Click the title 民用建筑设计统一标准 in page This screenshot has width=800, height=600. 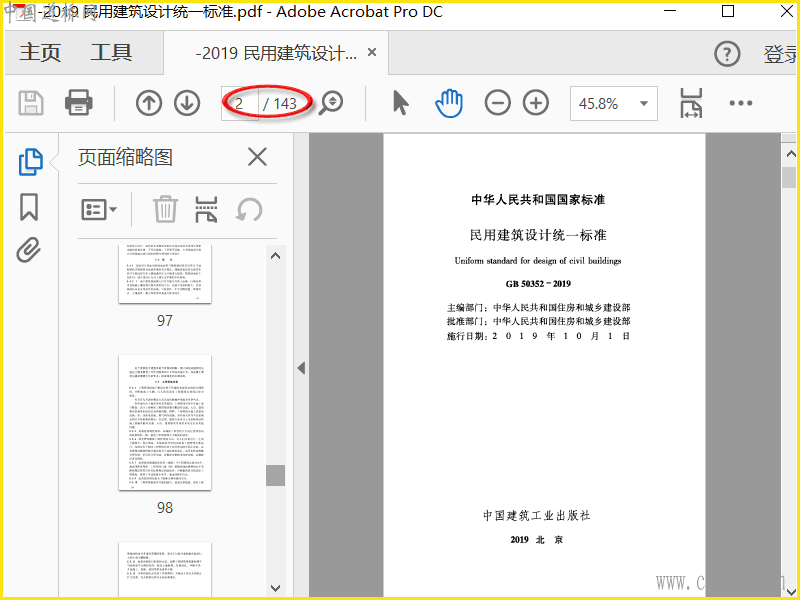(538, 235)
